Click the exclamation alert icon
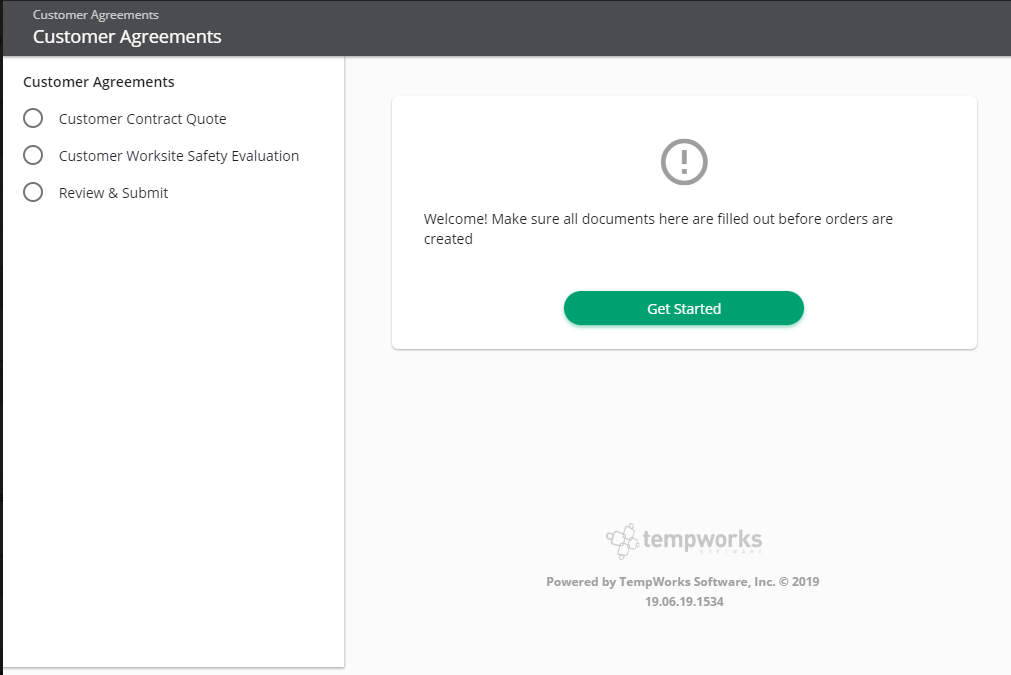1011x675 pixels. (x=684, y=162)
